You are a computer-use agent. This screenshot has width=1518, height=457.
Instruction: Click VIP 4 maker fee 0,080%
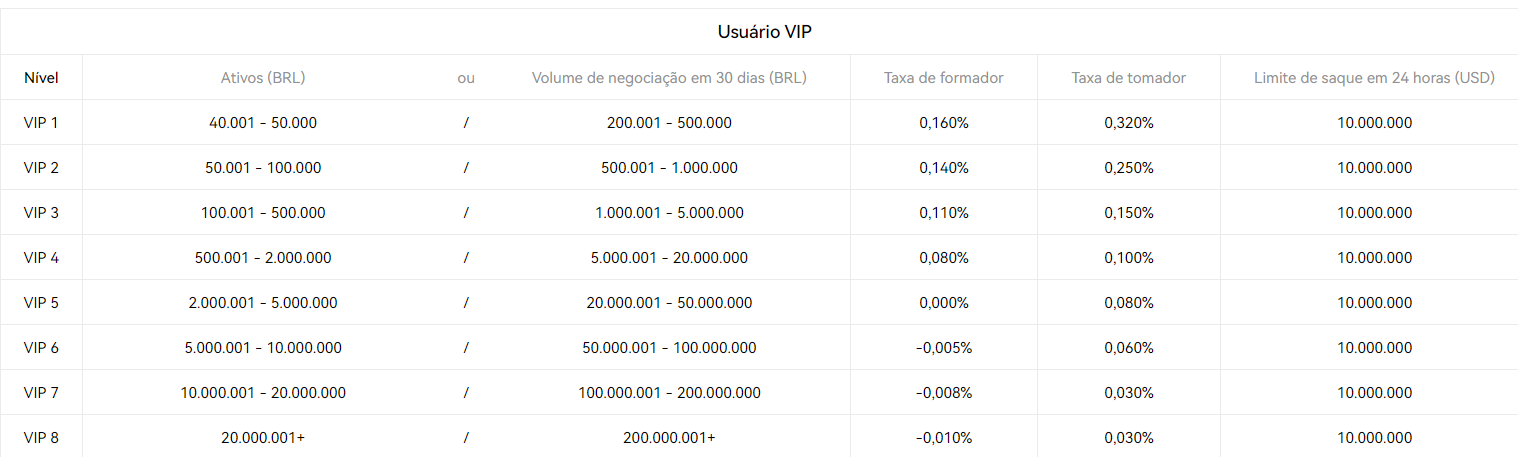944,258
